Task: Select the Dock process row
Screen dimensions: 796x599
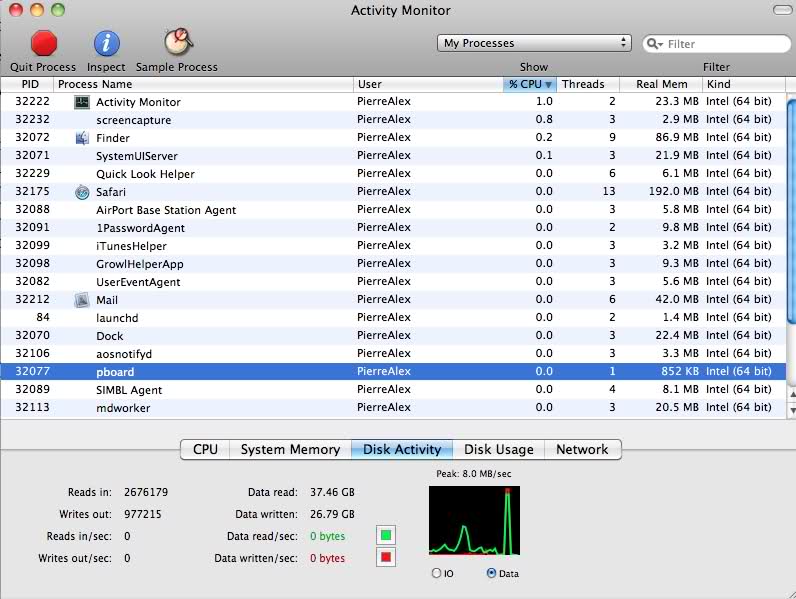Action: (x=393, y=336)
